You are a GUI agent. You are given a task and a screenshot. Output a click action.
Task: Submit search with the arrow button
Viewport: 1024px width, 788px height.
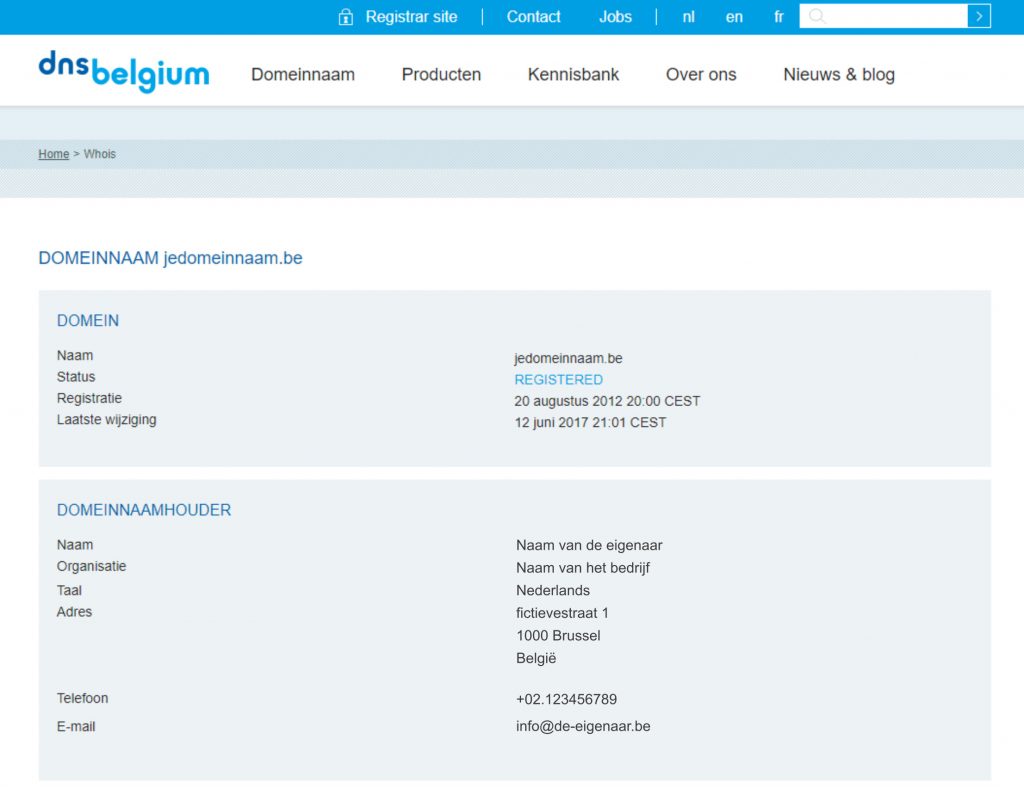pyautogui.click(x=979, y=16)
